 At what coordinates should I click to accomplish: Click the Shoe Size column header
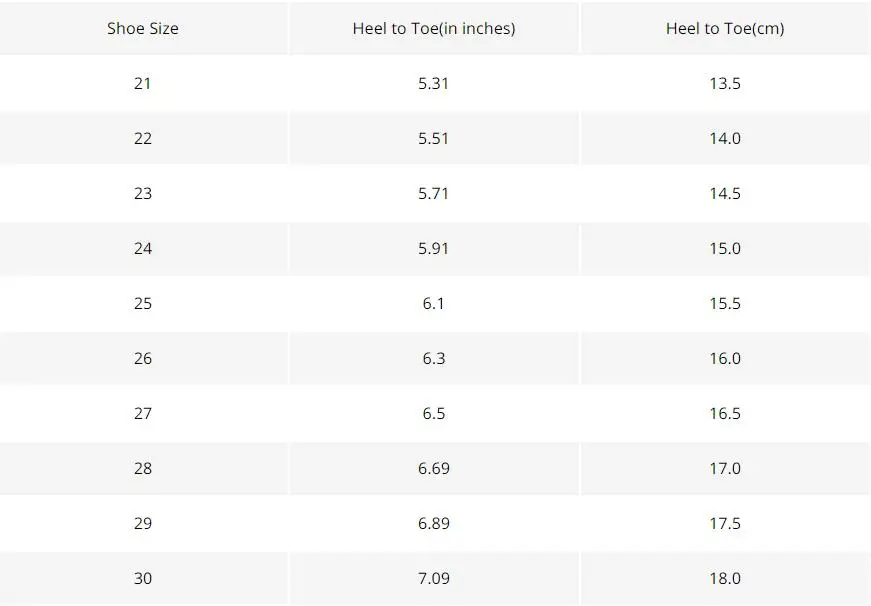coord(143,28)
